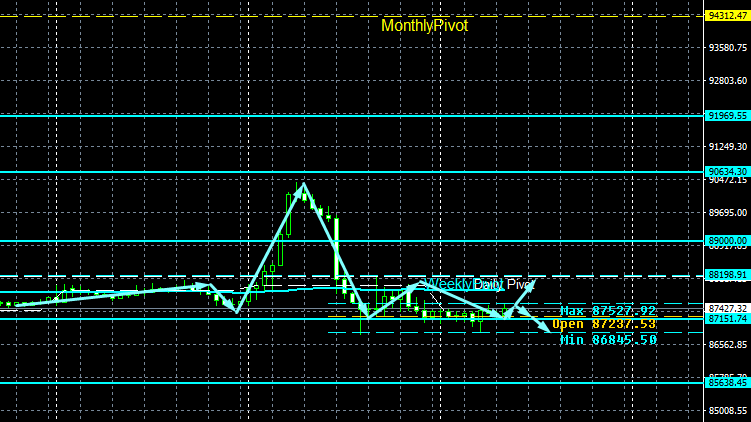Click the Open 87237.53 label
Screen dimensions: 751x422
[x=604, y=324]
